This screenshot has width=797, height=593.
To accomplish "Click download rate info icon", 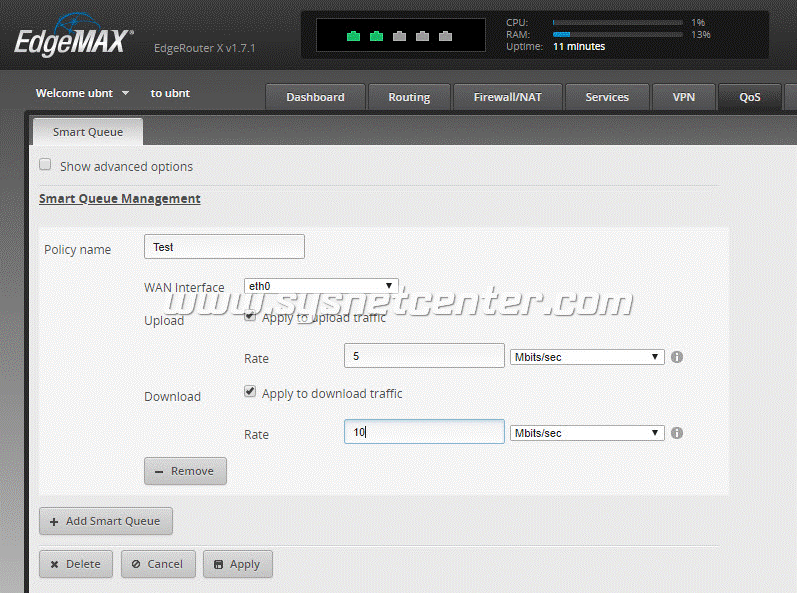I will pyautogui.click(x=677, y=433).
